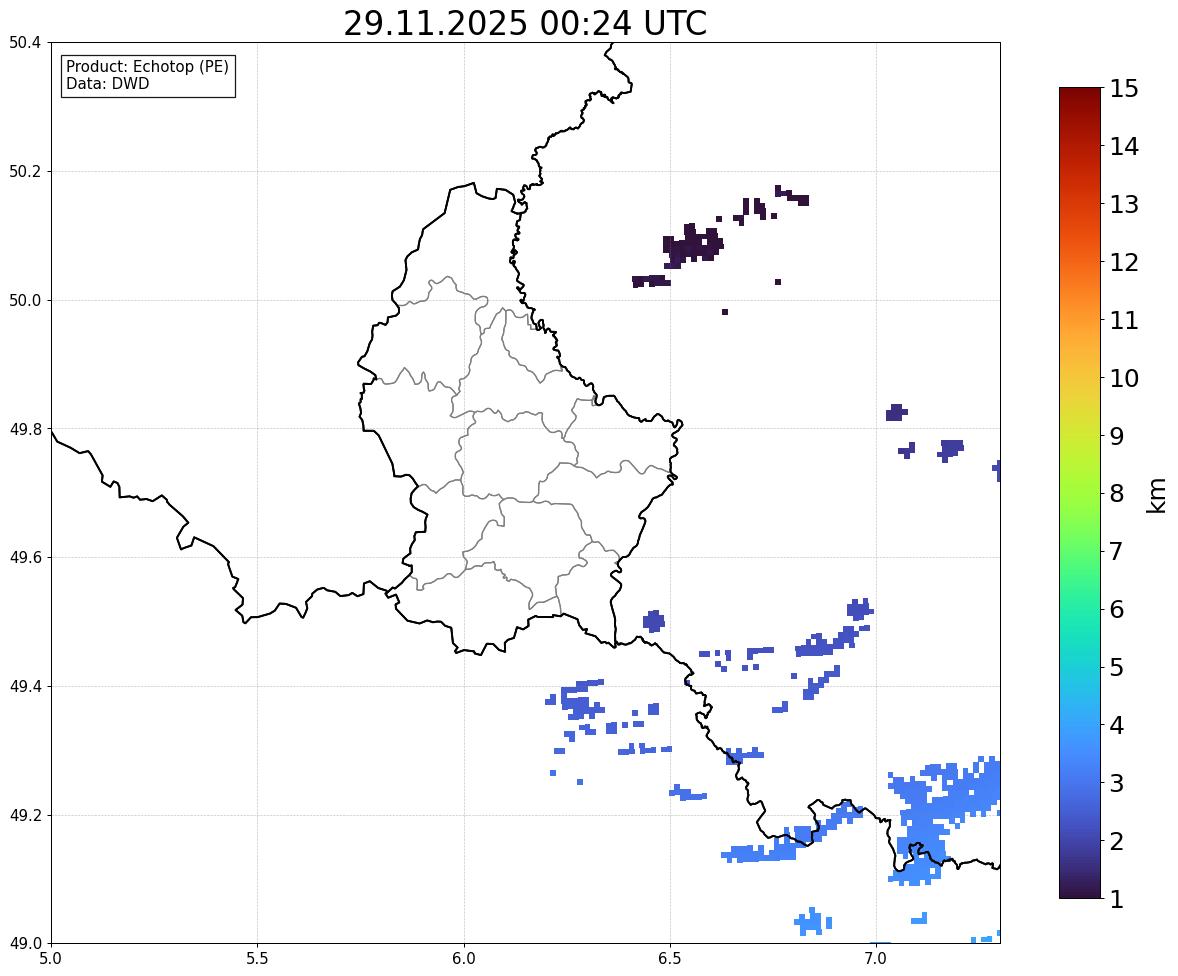Select the "Data: DWD" legend line
The image size is (1178, 976).
[107, 83]
